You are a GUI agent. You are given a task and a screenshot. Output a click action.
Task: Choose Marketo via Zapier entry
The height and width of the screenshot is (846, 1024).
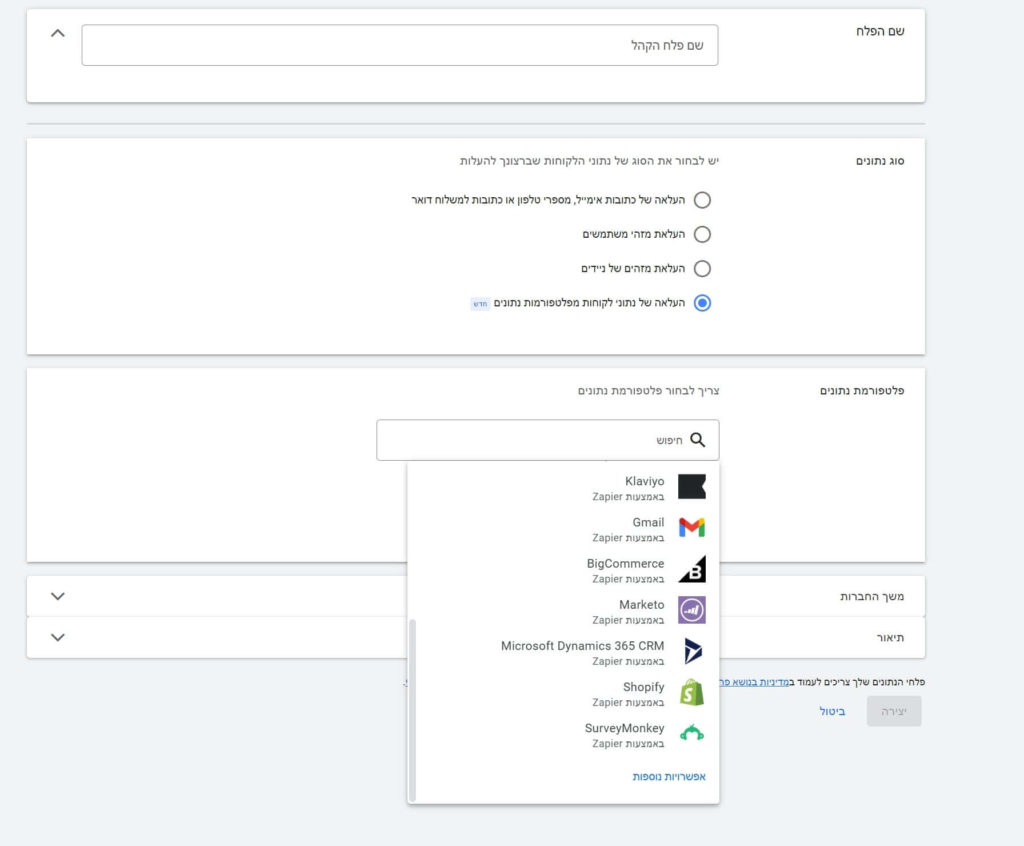pos(563,611)
